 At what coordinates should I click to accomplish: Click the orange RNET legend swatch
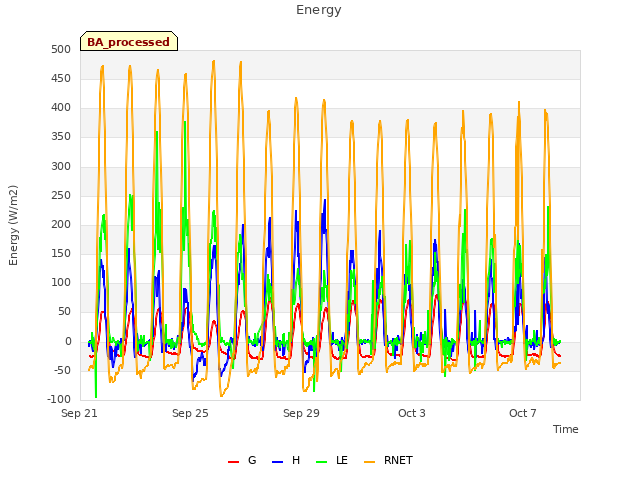click(x=369, y=462)
